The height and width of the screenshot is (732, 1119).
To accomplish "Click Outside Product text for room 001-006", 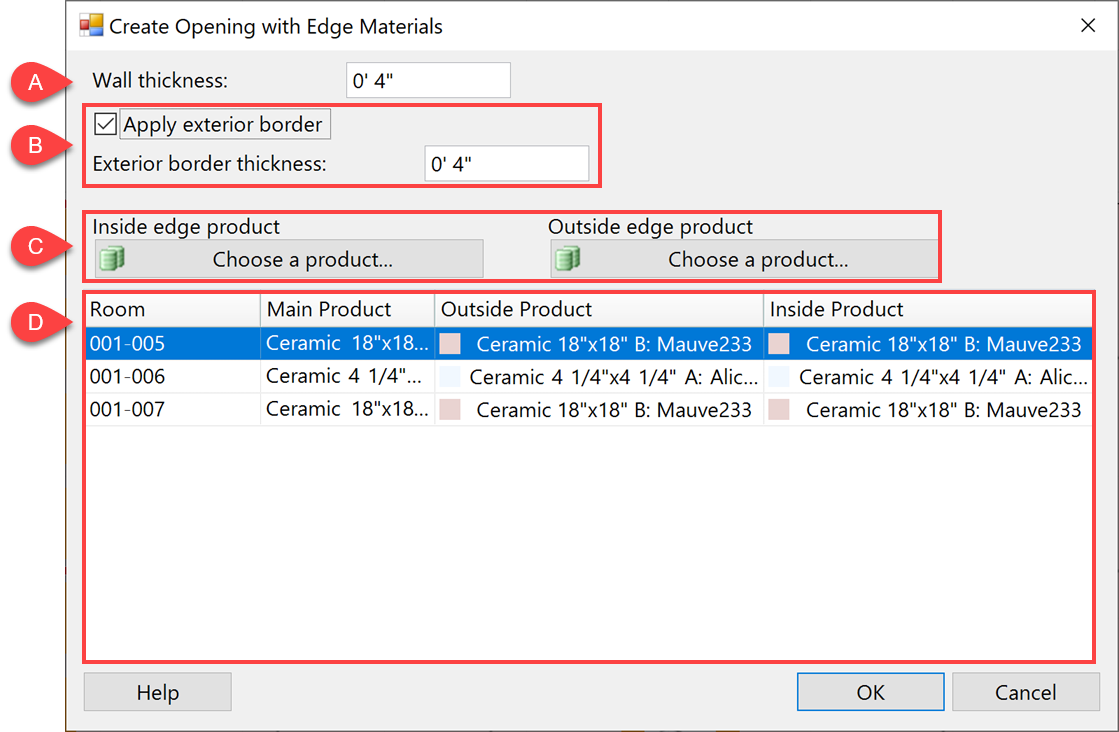I will point(614,377).
